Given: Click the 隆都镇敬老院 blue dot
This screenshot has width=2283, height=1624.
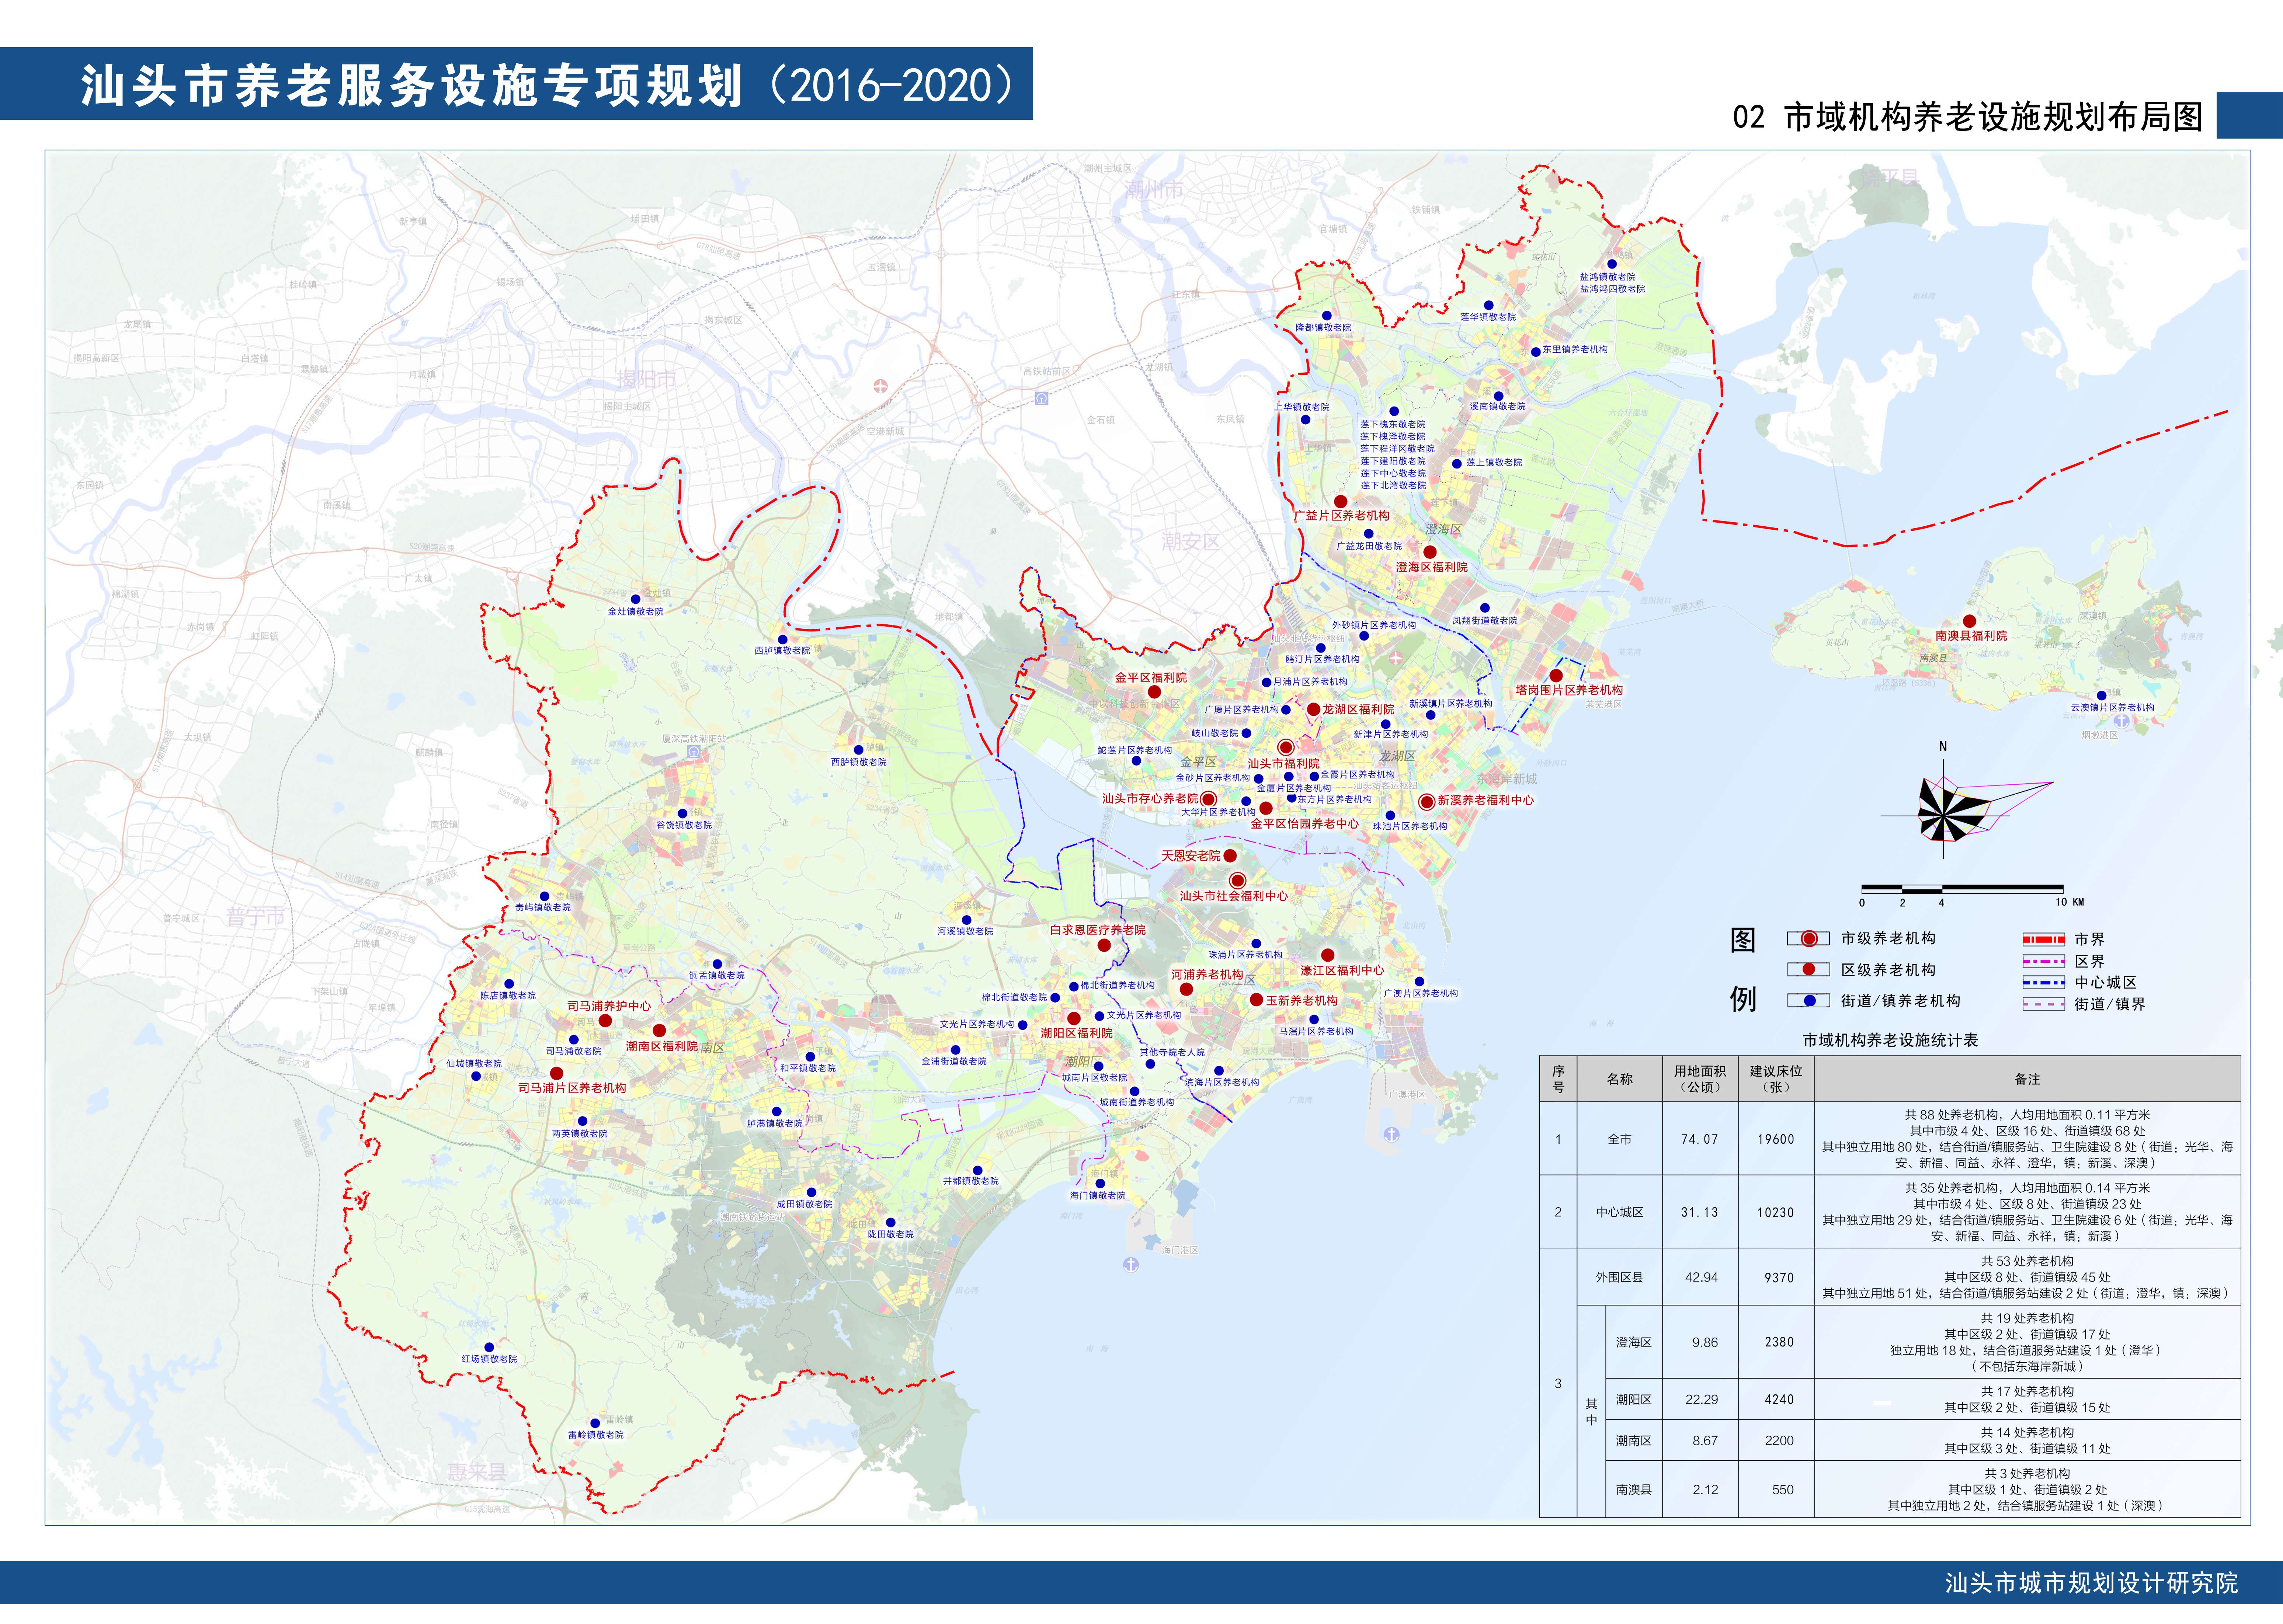Looking at the screenshot, I should (x=1327, y=315).
